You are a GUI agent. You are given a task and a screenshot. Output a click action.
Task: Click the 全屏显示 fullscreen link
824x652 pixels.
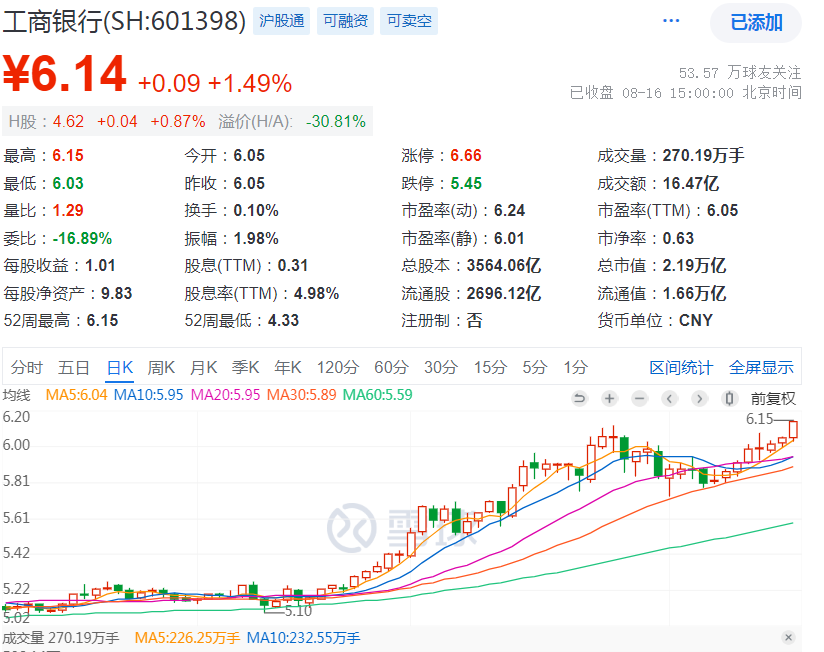[x=761, y=367]
